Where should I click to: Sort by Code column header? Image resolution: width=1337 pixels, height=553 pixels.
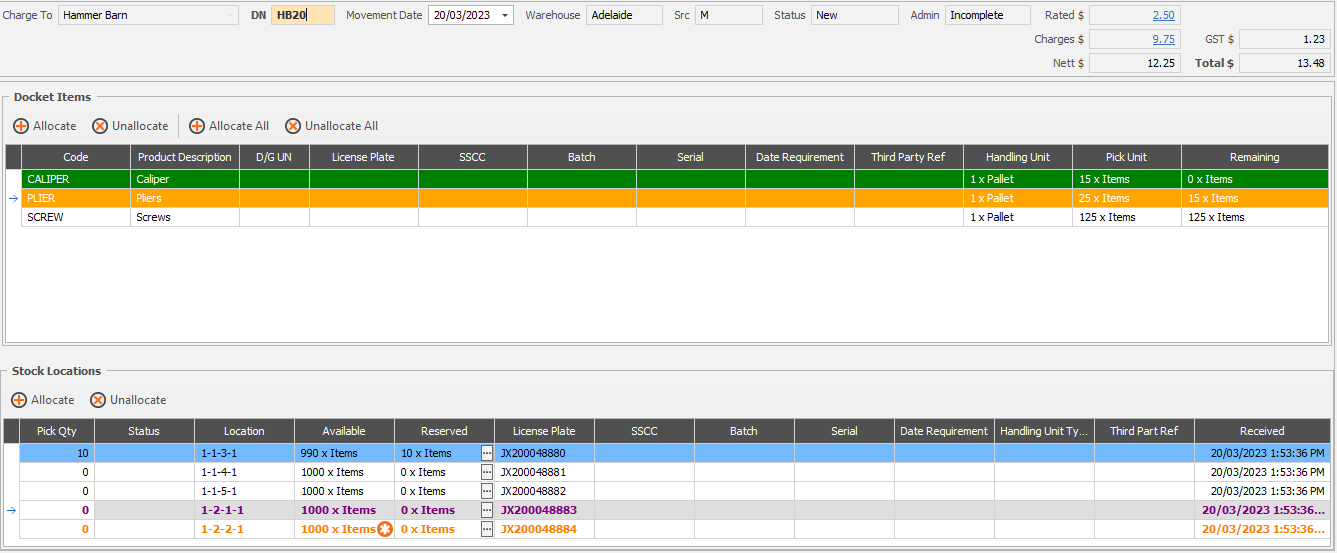[76, 157]
